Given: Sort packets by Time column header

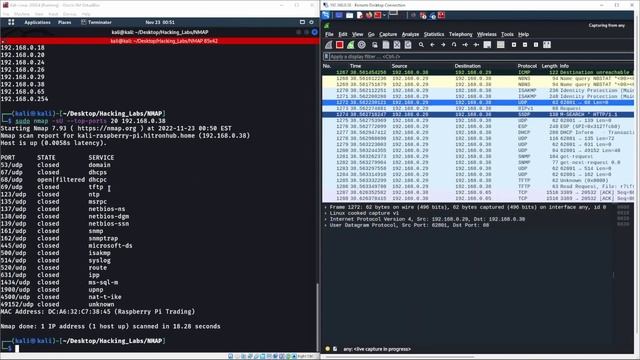Looking at the screenshot, I should (355, 66).
